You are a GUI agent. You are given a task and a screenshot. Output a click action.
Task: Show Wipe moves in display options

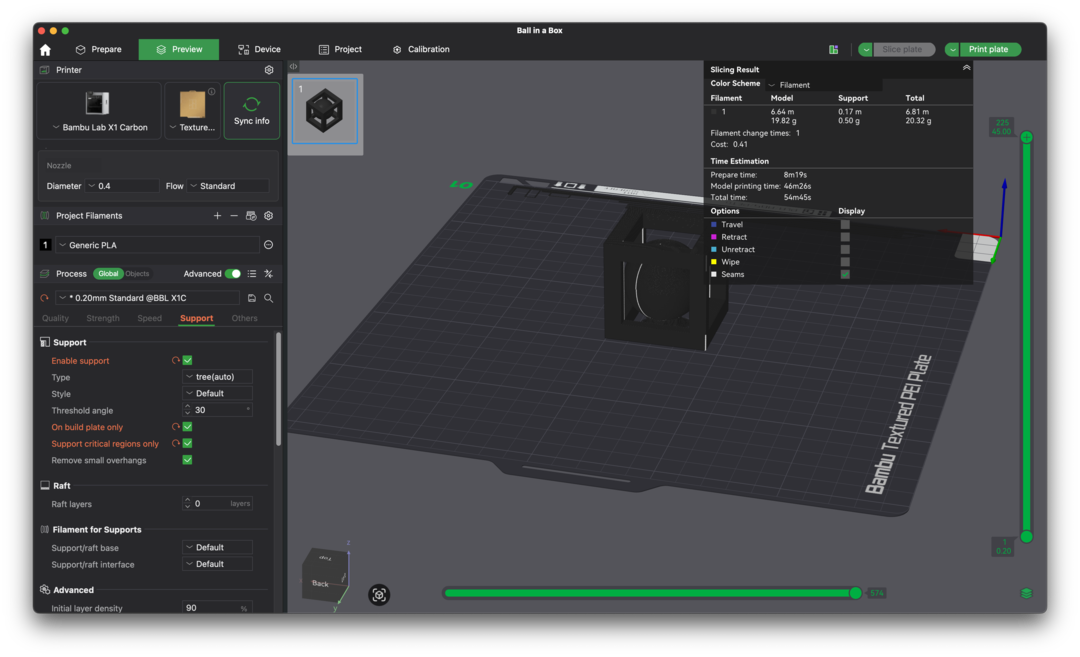coord(845,262)
